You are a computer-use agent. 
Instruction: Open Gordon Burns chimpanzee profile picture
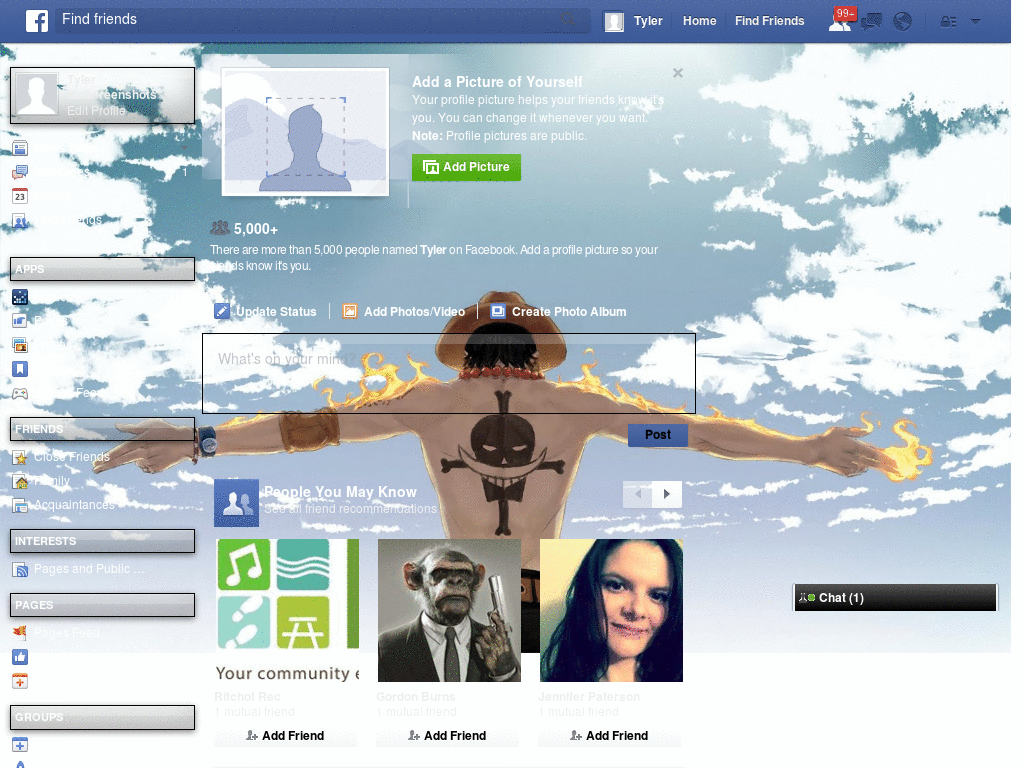[x=449, y=611]
